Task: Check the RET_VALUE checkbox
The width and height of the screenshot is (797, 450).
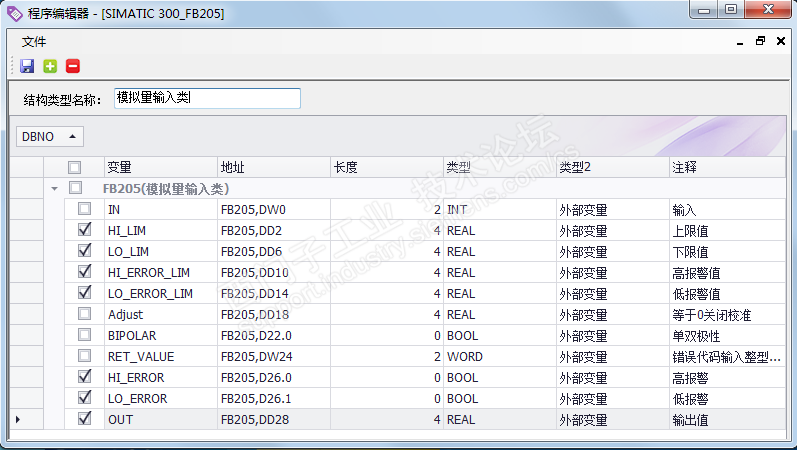Action: (x=84, y=356)
